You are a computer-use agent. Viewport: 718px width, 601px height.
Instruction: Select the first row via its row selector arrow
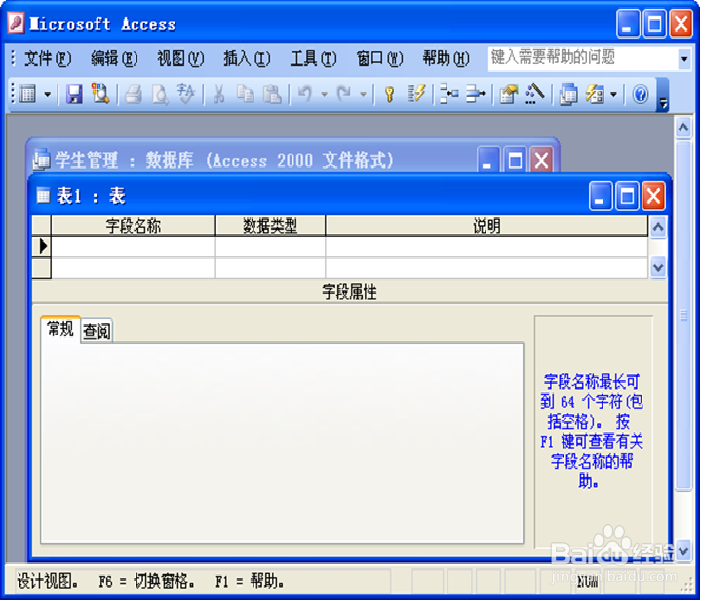(x=42, y=246)
